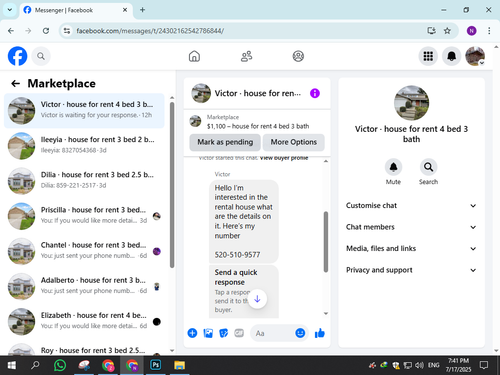Attach a photo using the image icon
500x375 pixels.
[208, 333]
